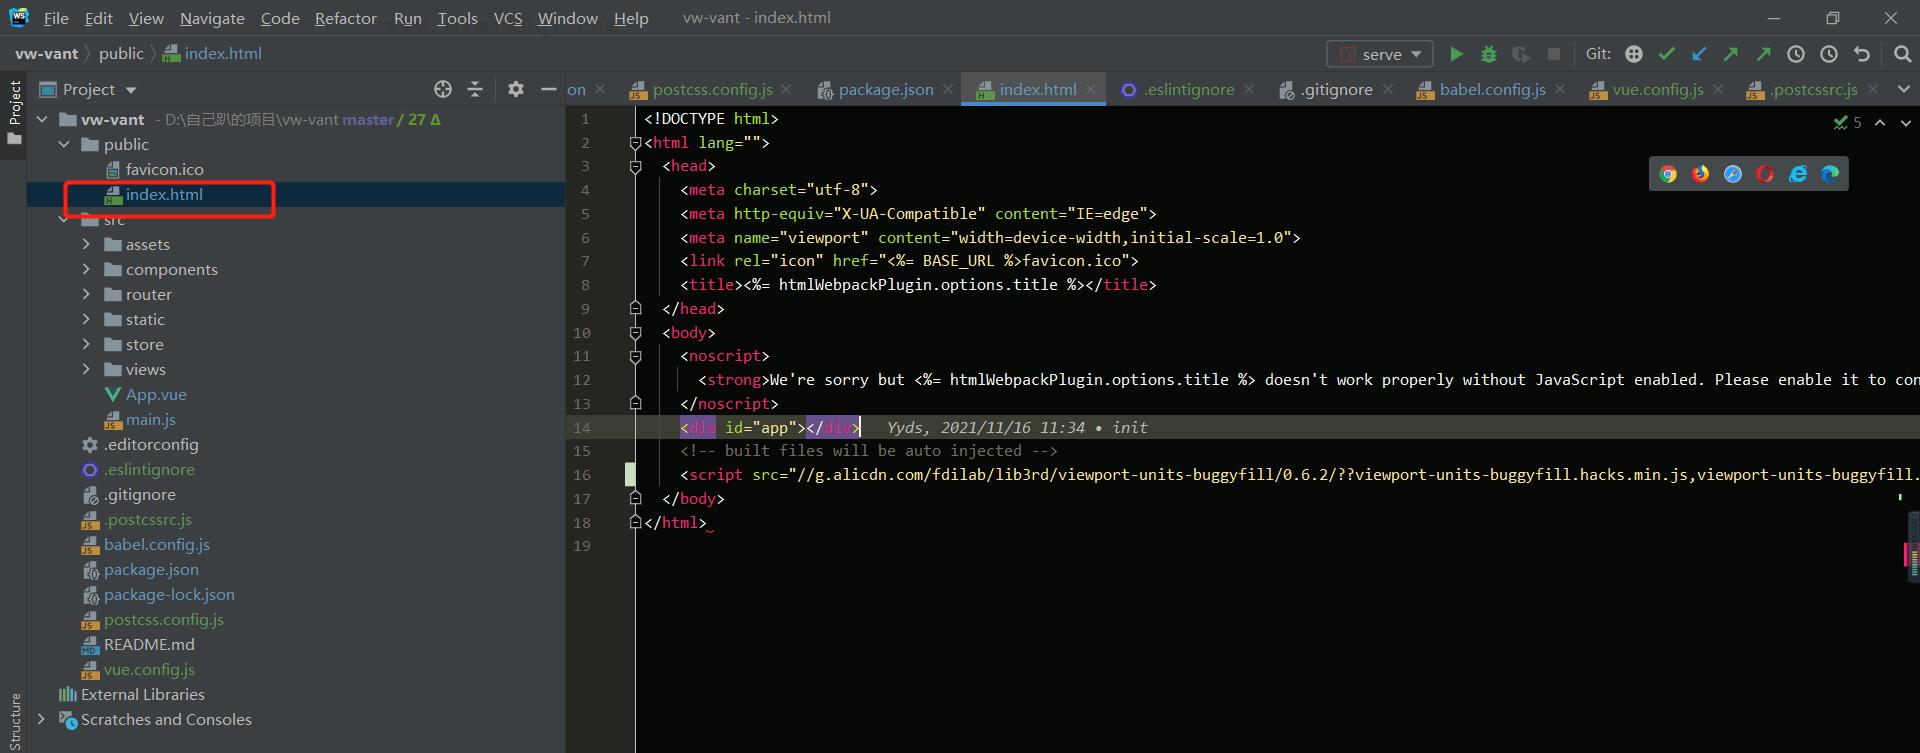The height and width of the screenshot is (753, 1920).
Task: Select favicon.ico in project tree
Action: pos(164,169)
